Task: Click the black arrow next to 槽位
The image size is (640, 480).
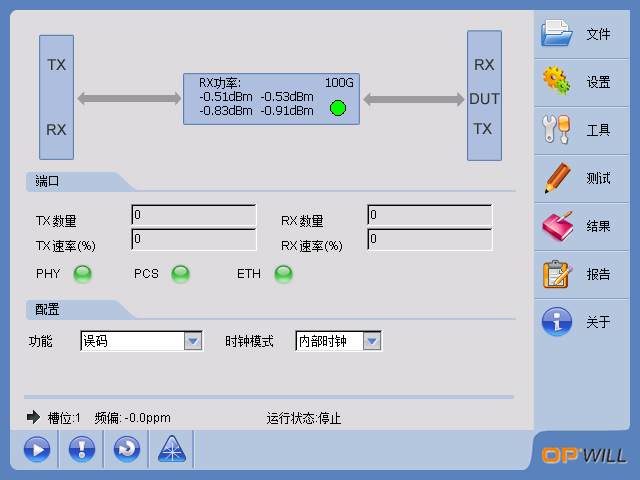Action: pos(33,417)
